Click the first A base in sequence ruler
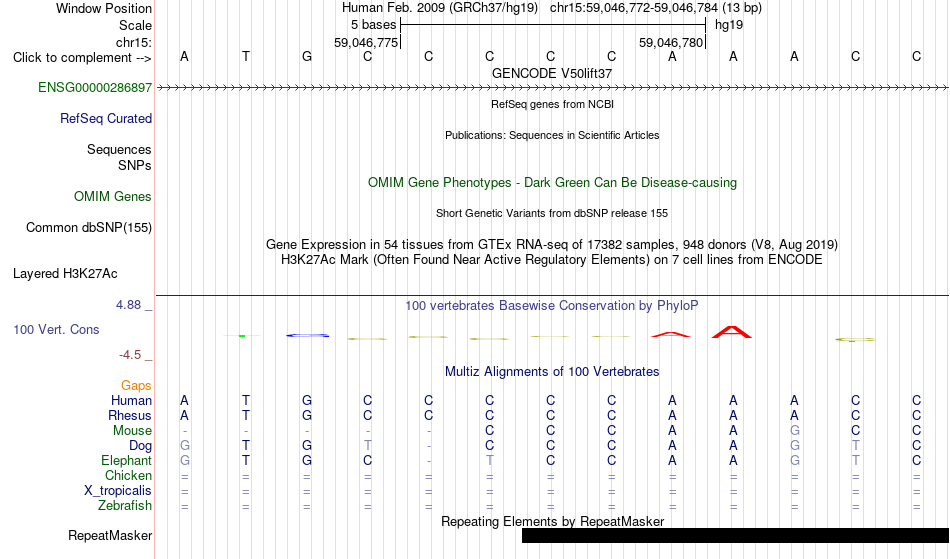The width and height of the screenshot is (950, 559). click(x=184, y=57)
